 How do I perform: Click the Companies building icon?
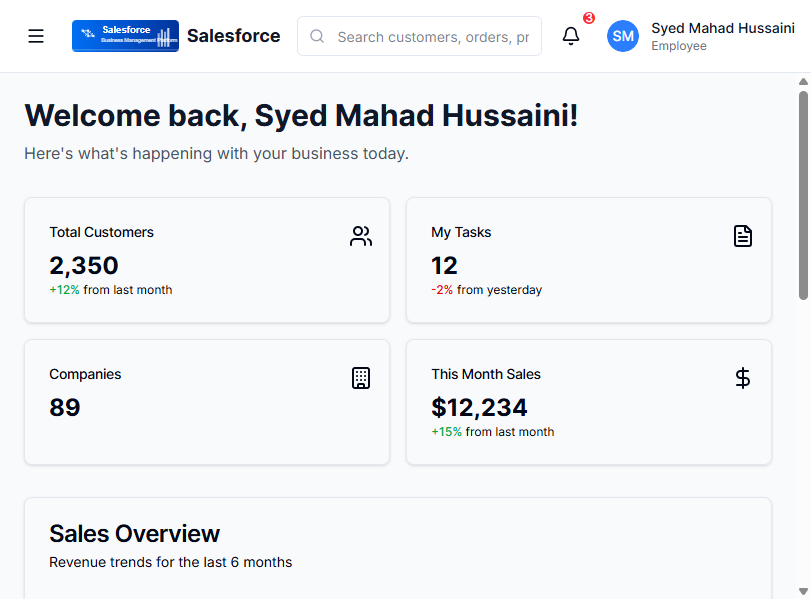tap(361, 378)
